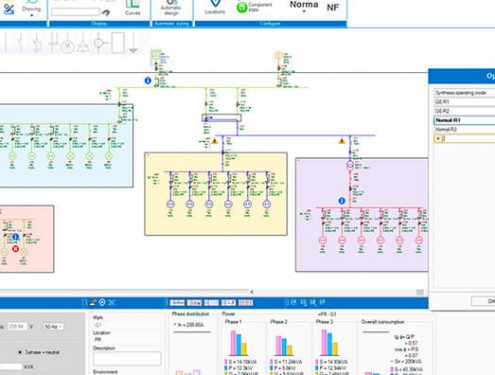Open the Curves display tool
The height and width of the screenshot is (375, 495).
coord(132,7)
